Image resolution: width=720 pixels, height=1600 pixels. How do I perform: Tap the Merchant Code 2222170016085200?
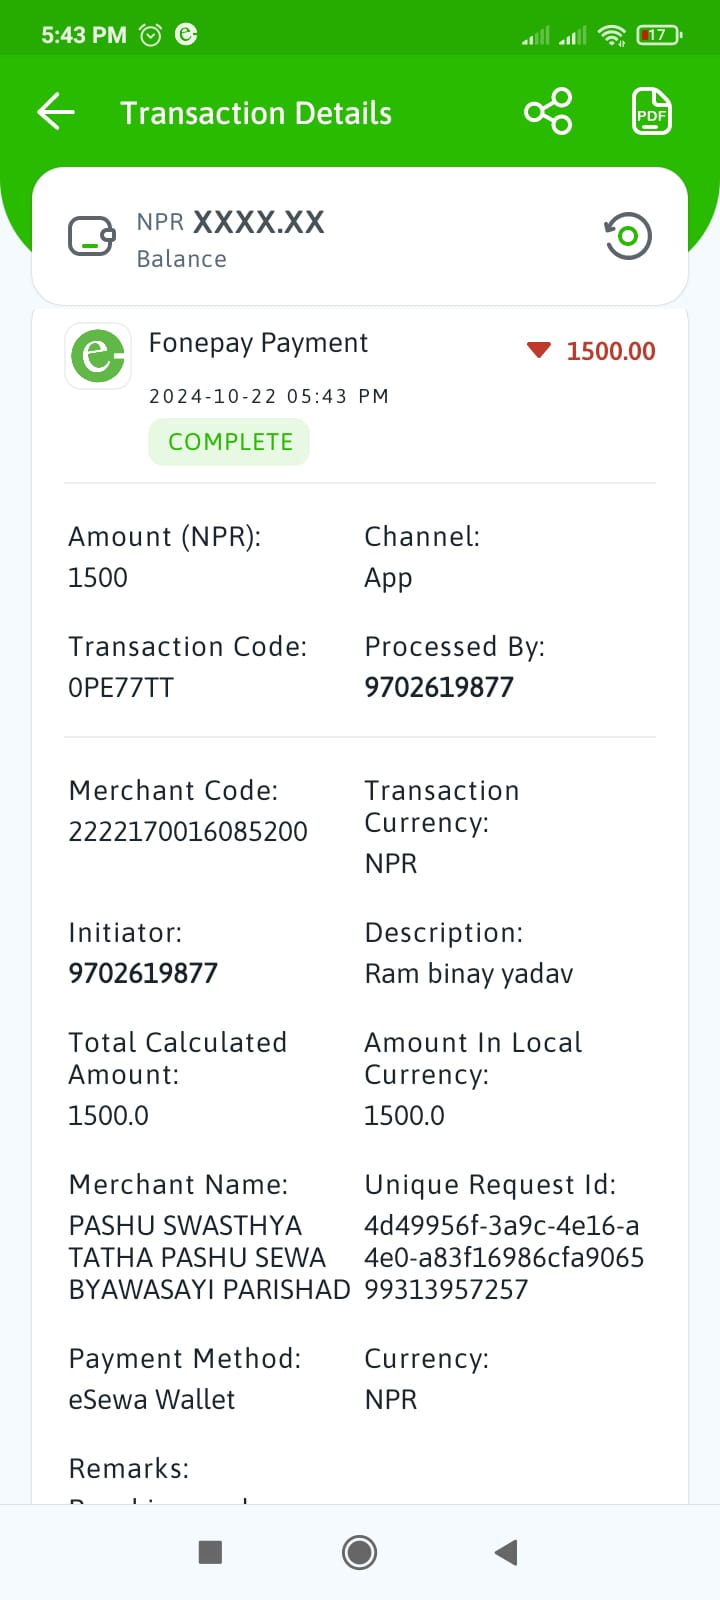coord(188,831)
